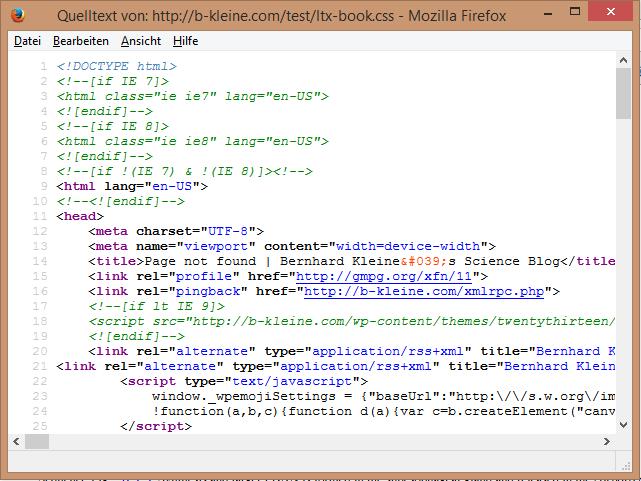Minimize the source view window

click(x=548, y=13)
